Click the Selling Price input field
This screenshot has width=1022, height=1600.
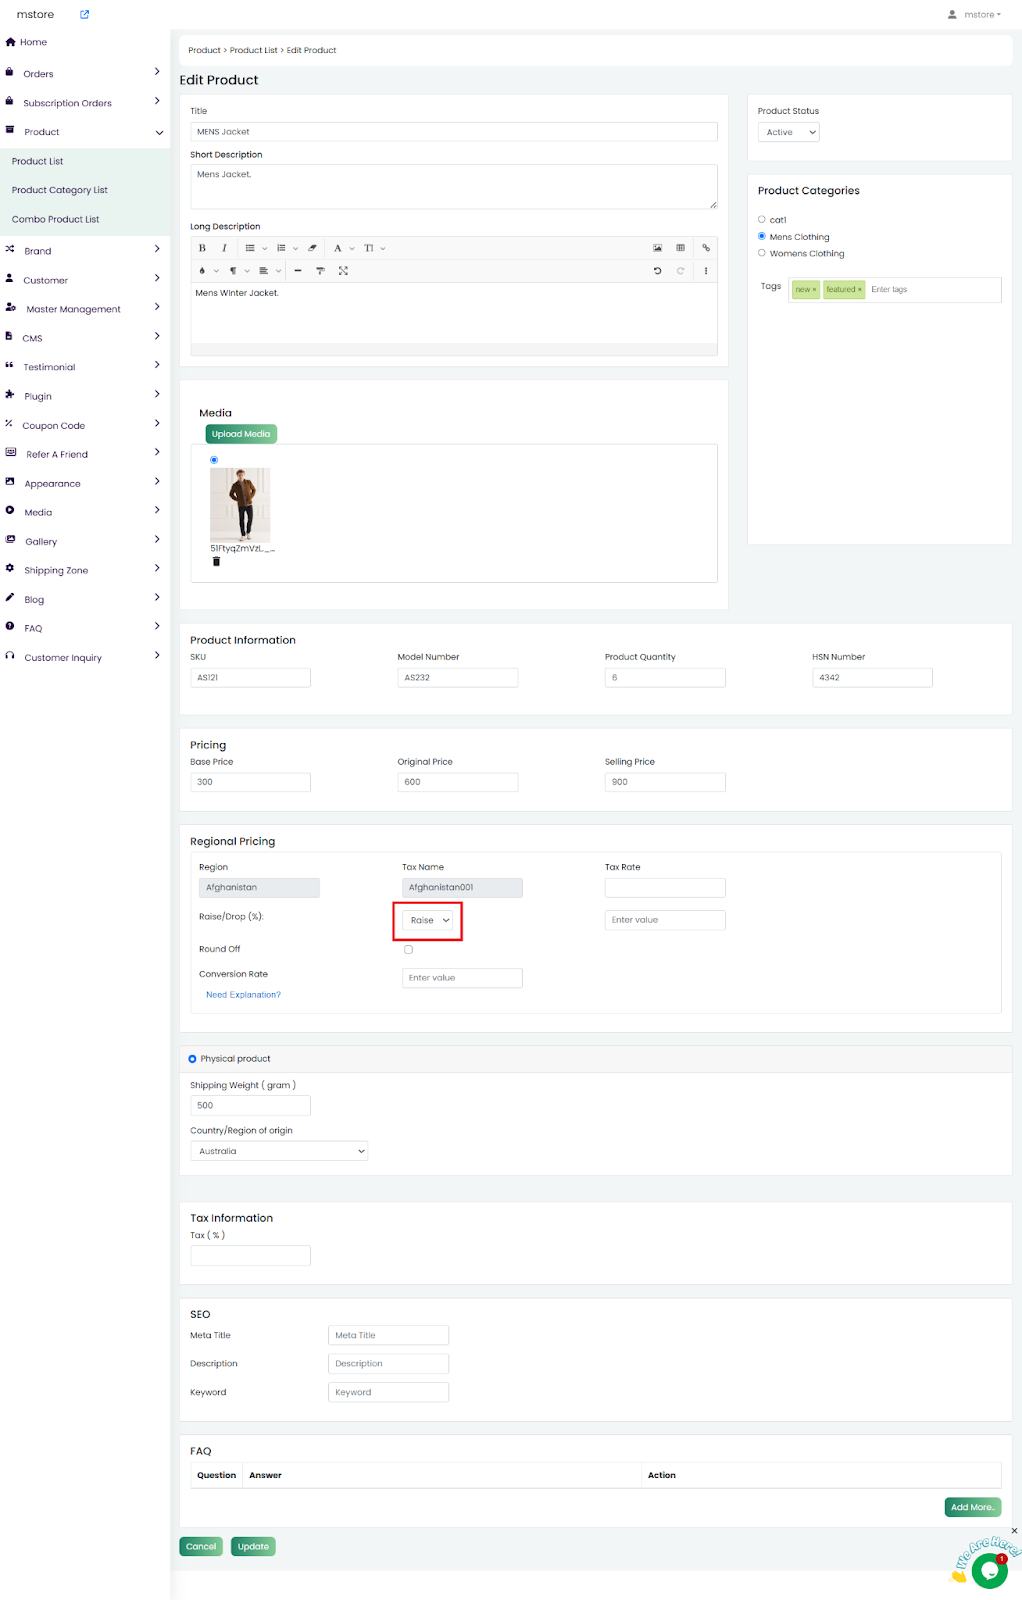click(664, 782)
